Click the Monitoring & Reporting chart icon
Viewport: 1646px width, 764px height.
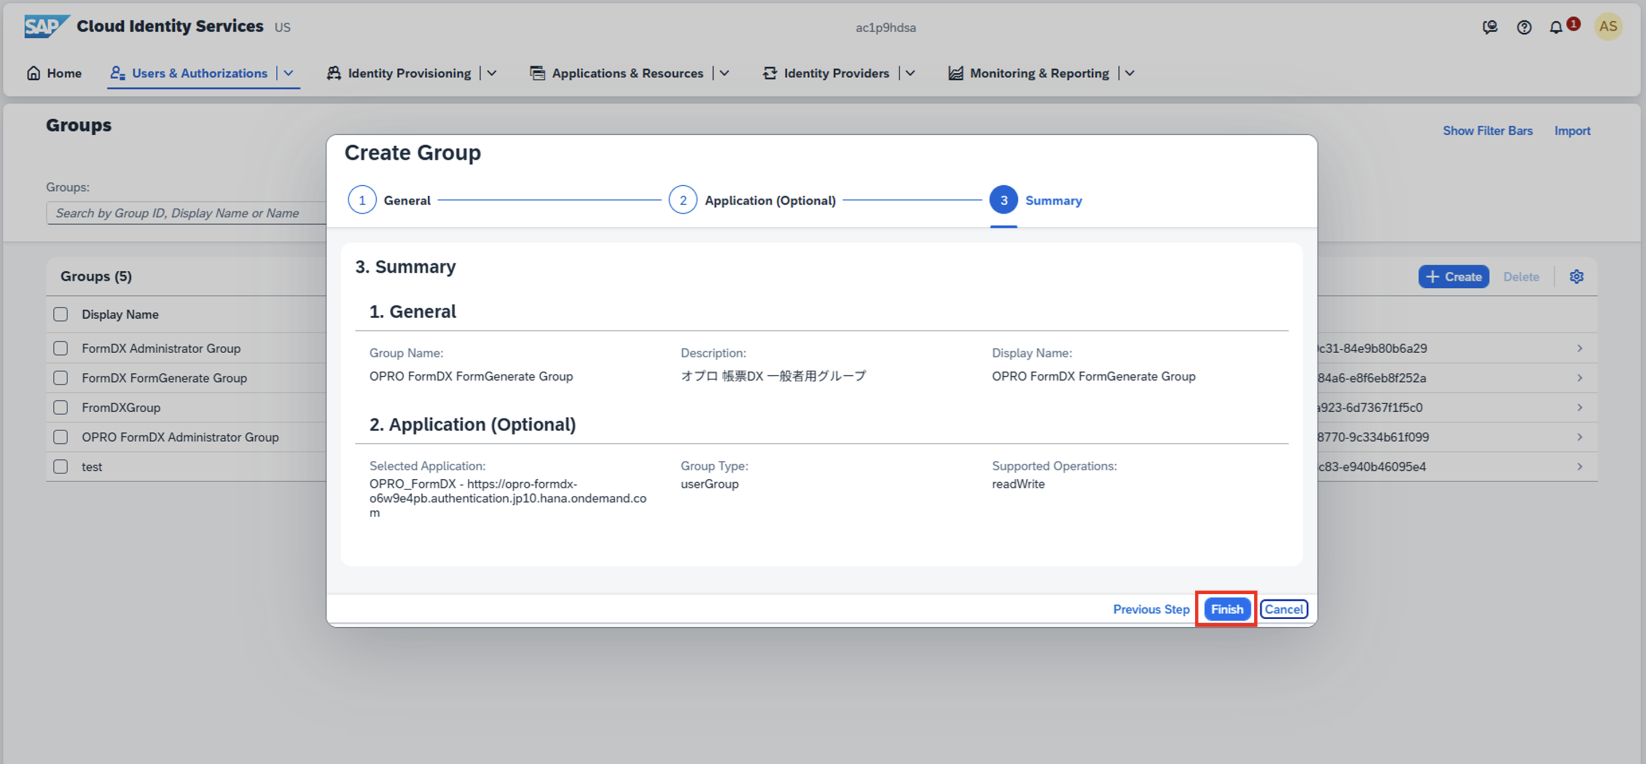pos(956,73)
